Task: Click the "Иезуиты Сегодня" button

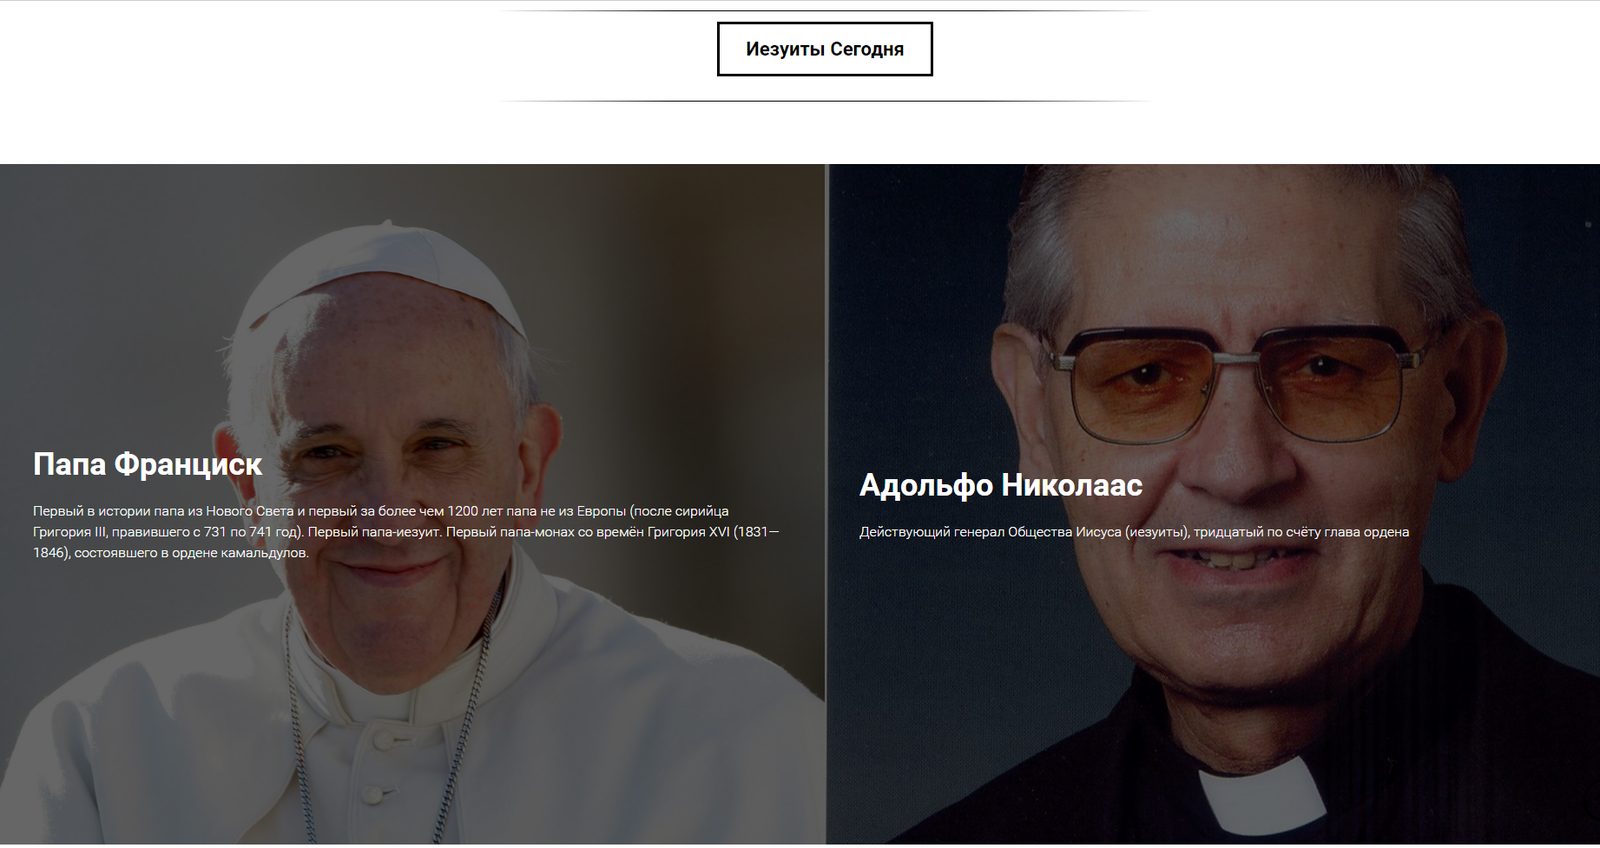Action: click(x=824, y=49)
